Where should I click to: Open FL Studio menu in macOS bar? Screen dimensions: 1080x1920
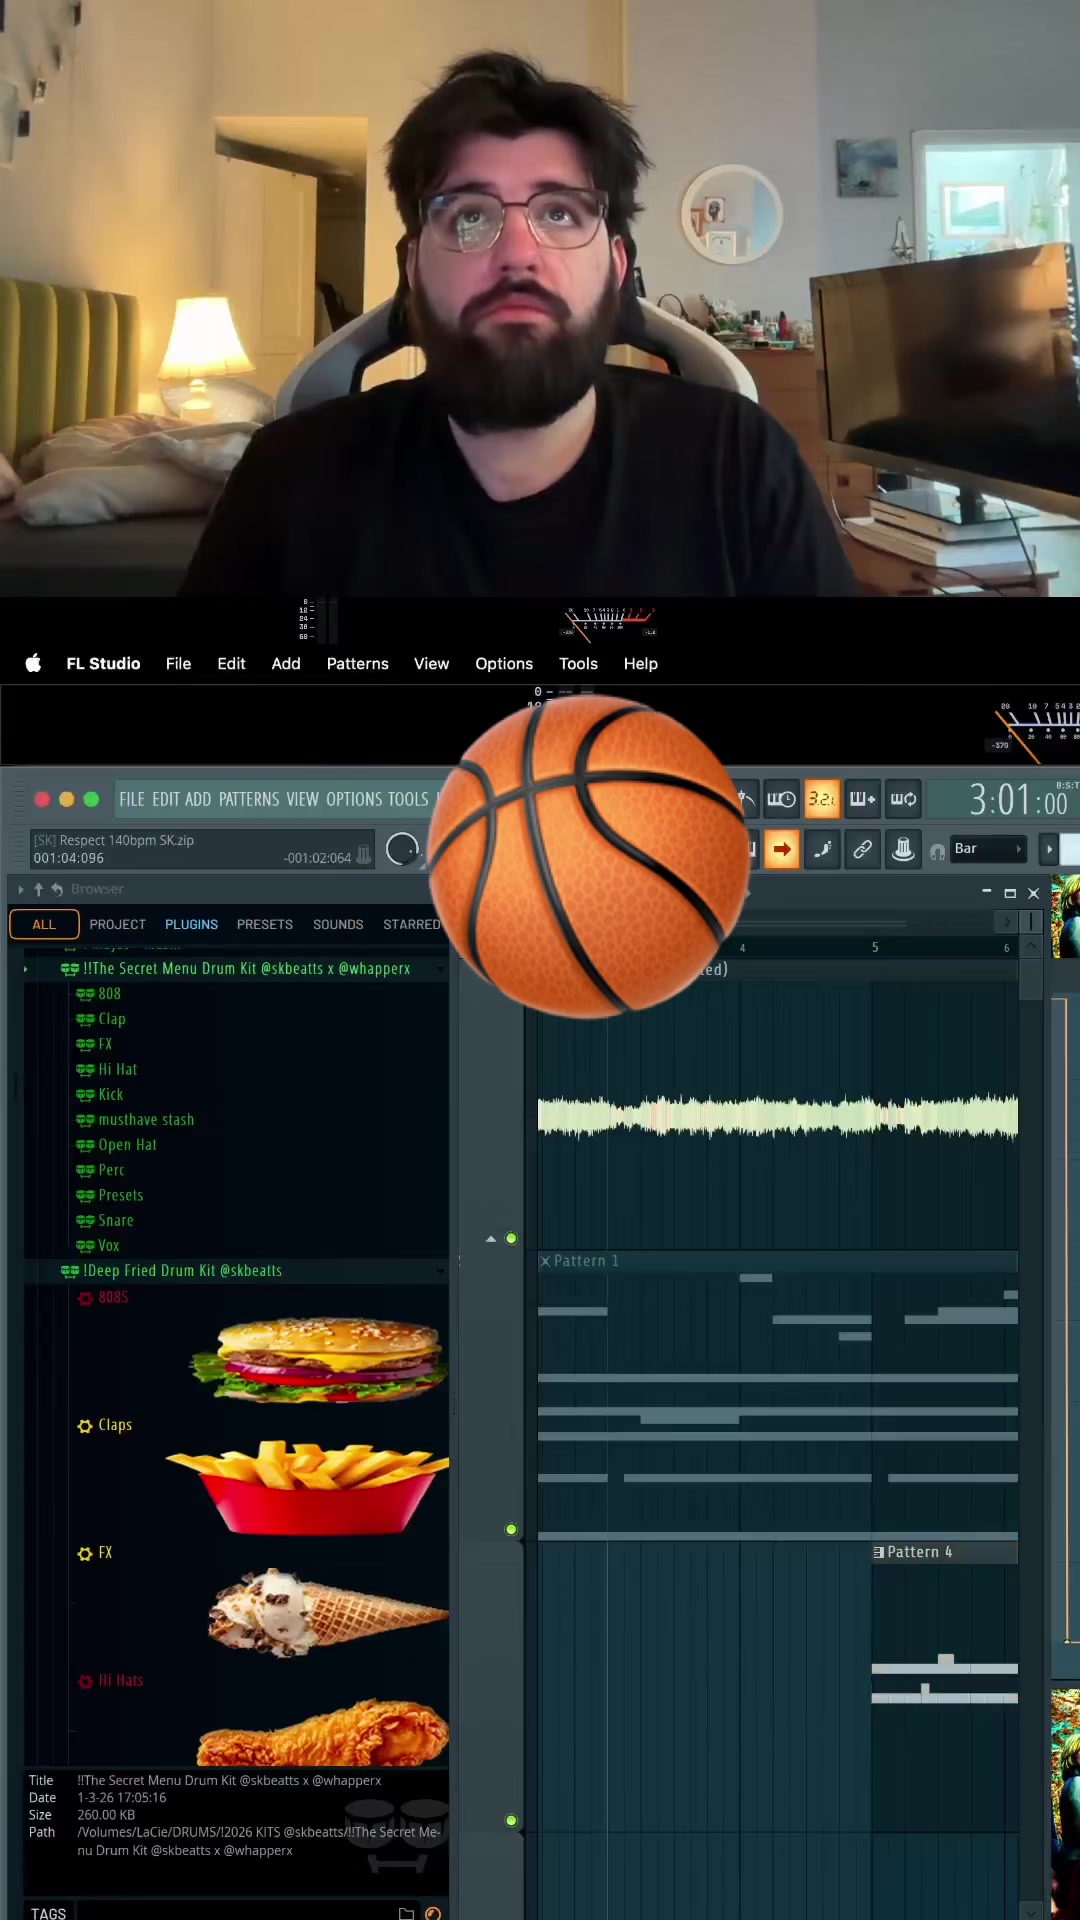click(103, 663)
